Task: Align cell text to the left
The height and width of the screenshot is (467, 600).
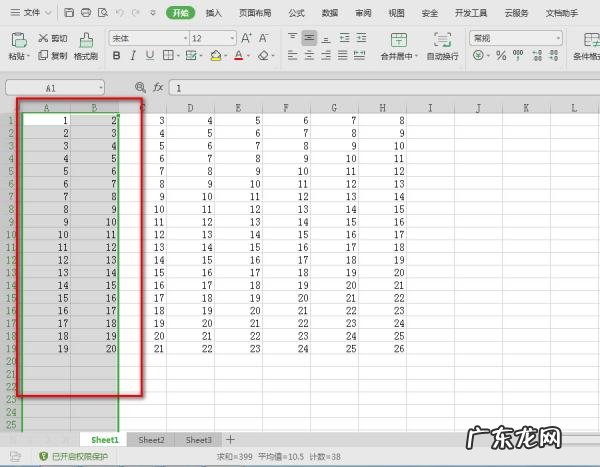Action: pos(292,56)
